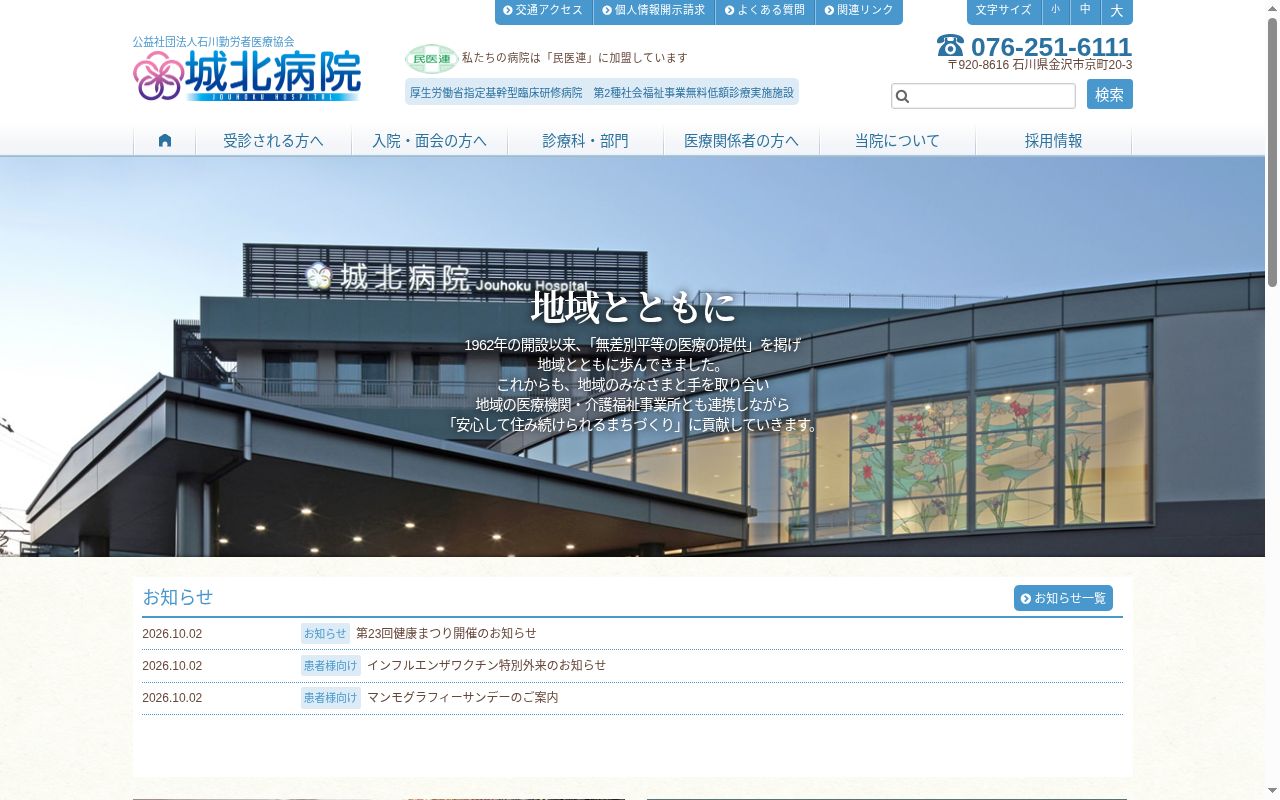The image size is (1280, 800).
Task: Open 交通アクセス link
Action: (x=543, y=10)
